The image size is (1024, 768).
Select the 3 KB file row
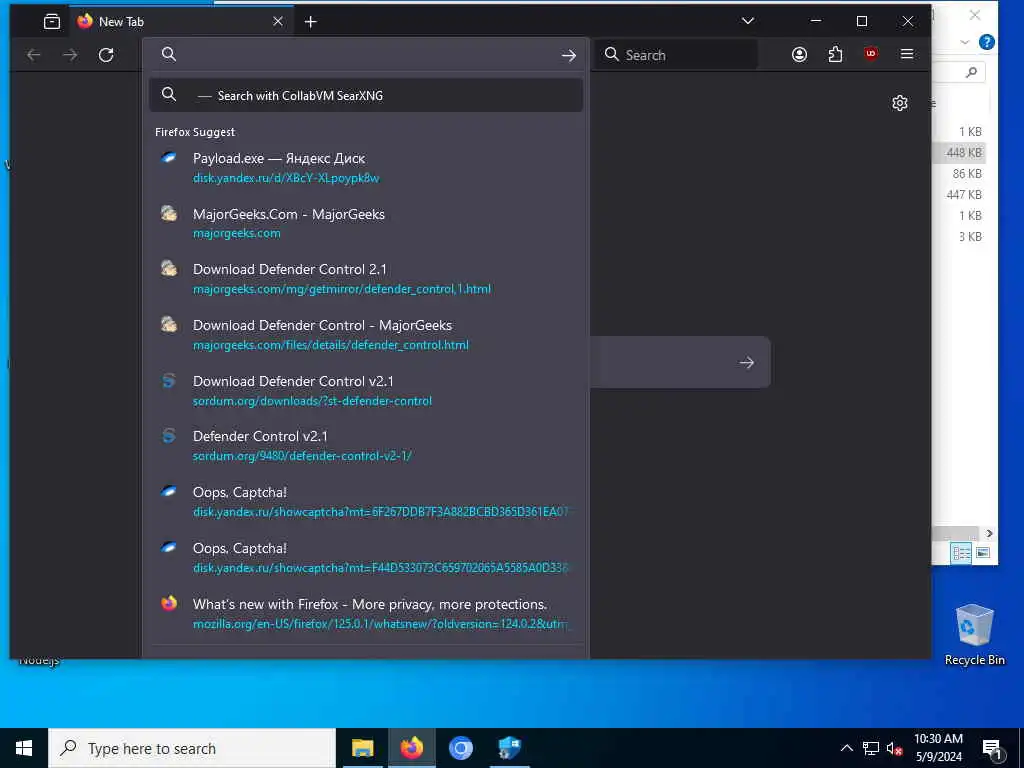point(959,236)
